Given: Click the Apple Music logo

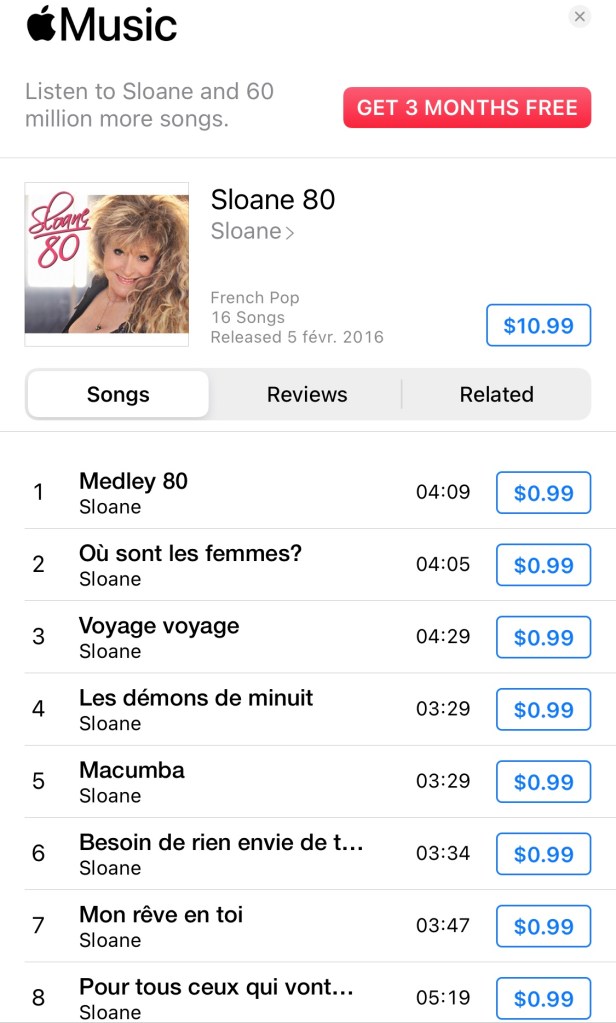Looking at the screenshot, I should 102,24.
